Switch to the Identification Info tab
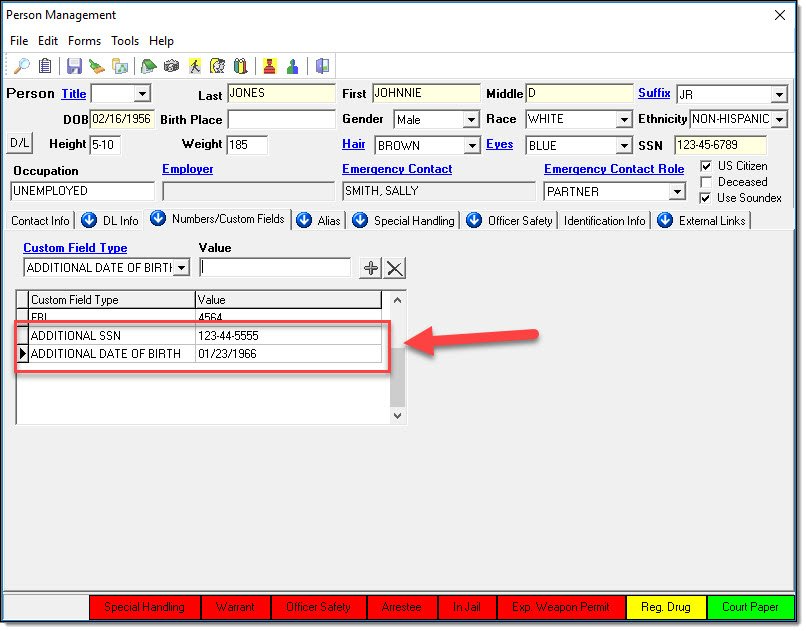 (x=604, y=221)
